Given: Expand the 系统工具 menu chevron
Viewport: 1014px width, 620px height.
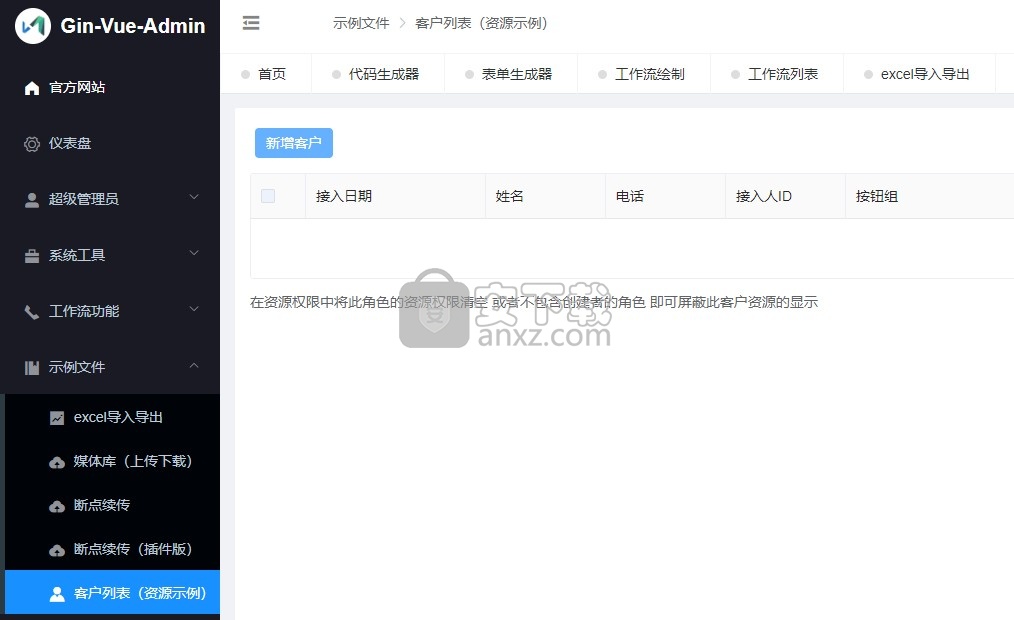Looking at the screenshot, I should pos(194,254).
